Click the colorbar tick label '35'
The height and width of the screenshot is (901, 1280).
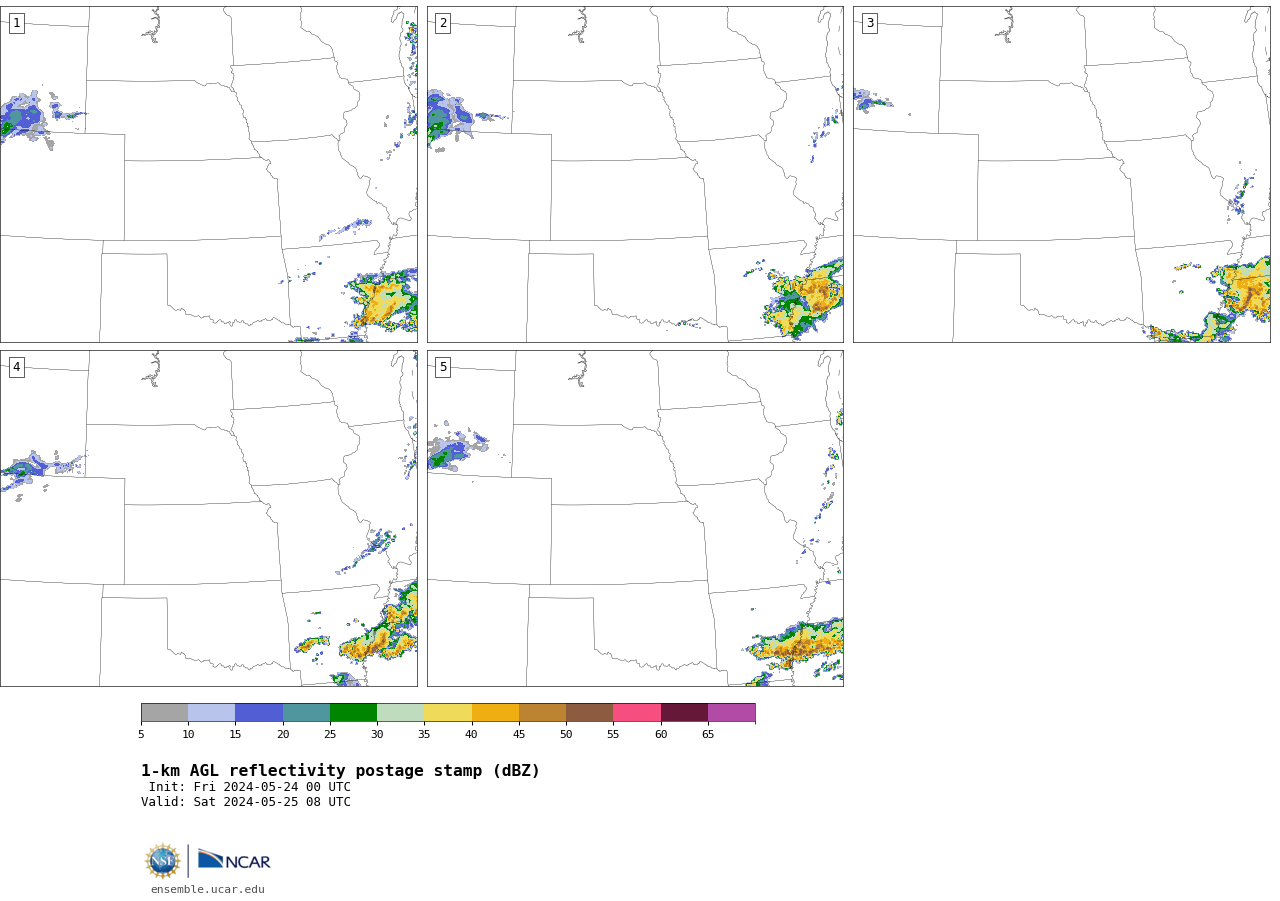pos(424,735)
